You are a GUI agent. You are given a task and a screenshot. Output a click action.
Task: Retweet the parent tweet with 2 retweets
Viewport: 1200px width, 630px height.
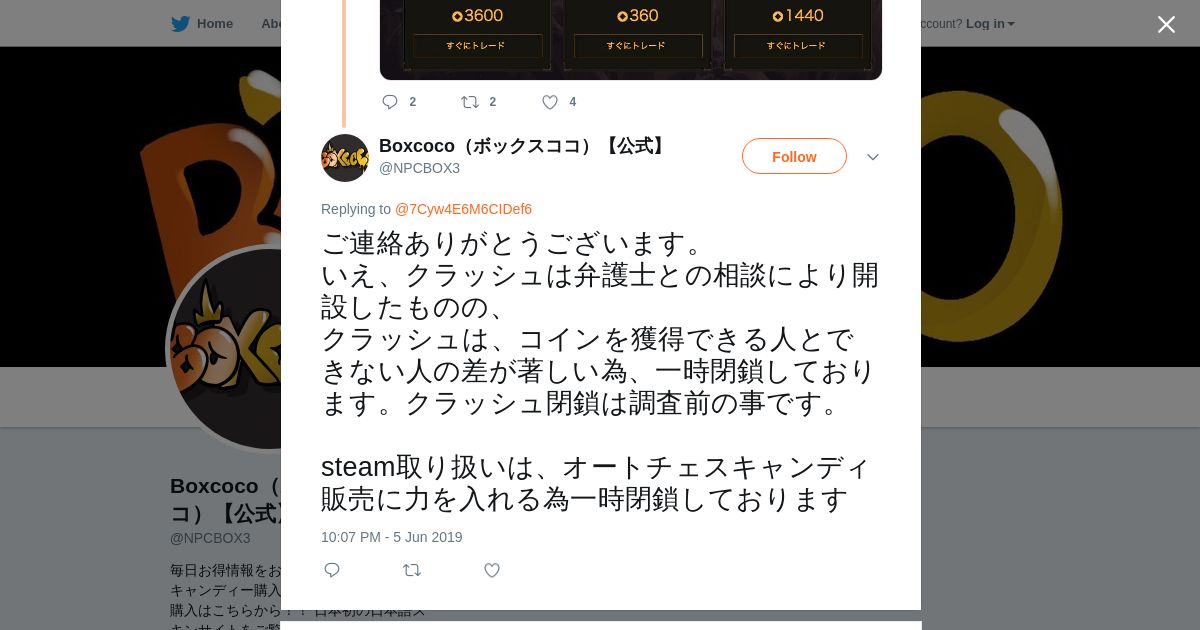pyautogui.click(x=470, y=102)
